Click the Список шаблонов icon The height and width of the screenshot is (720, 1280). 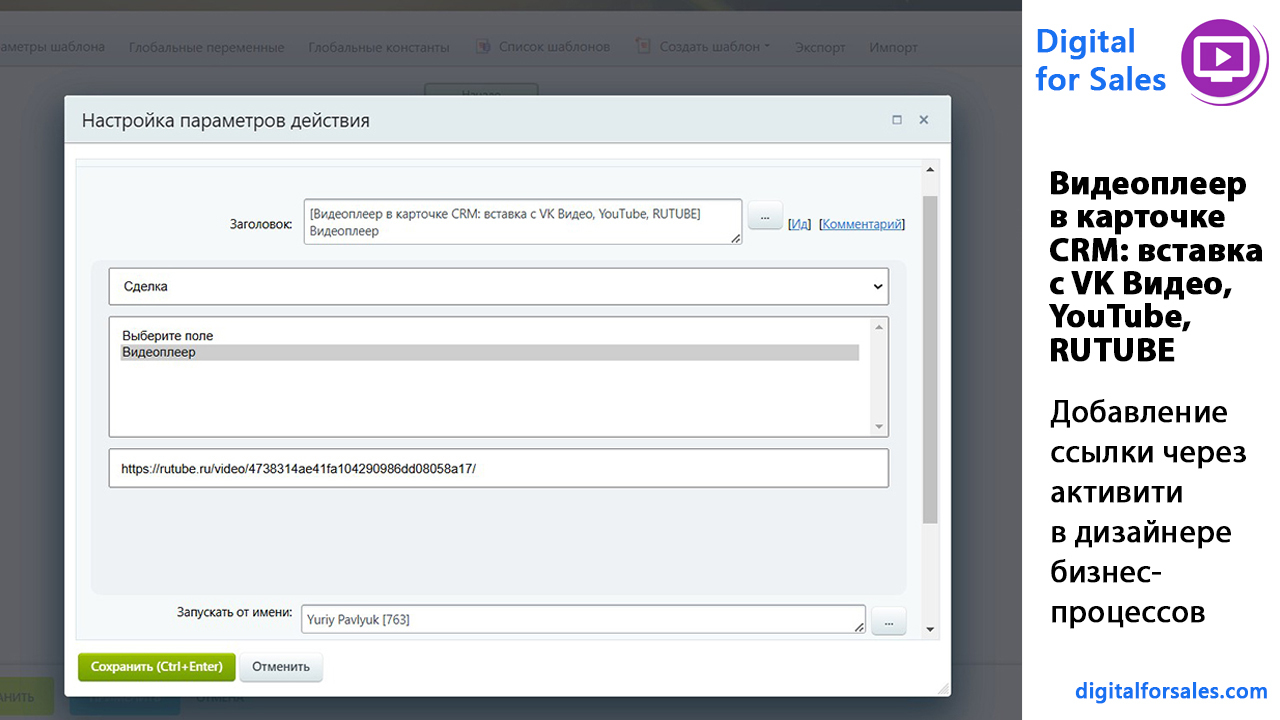pos(483,46)
